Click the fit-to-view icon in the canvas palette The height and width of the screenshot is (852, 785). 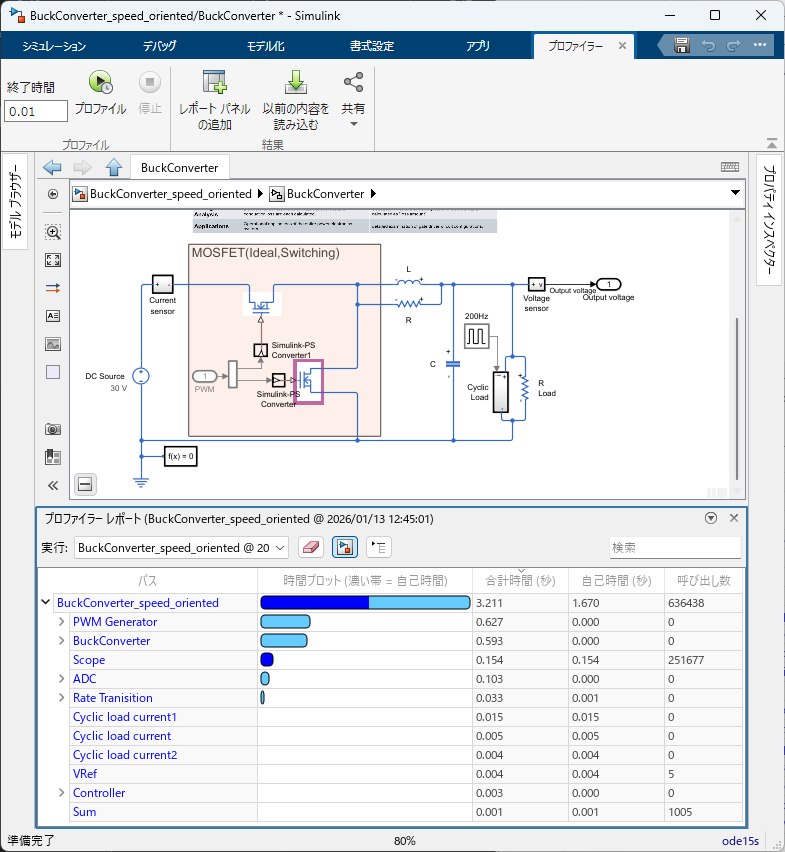click(53, 260)
